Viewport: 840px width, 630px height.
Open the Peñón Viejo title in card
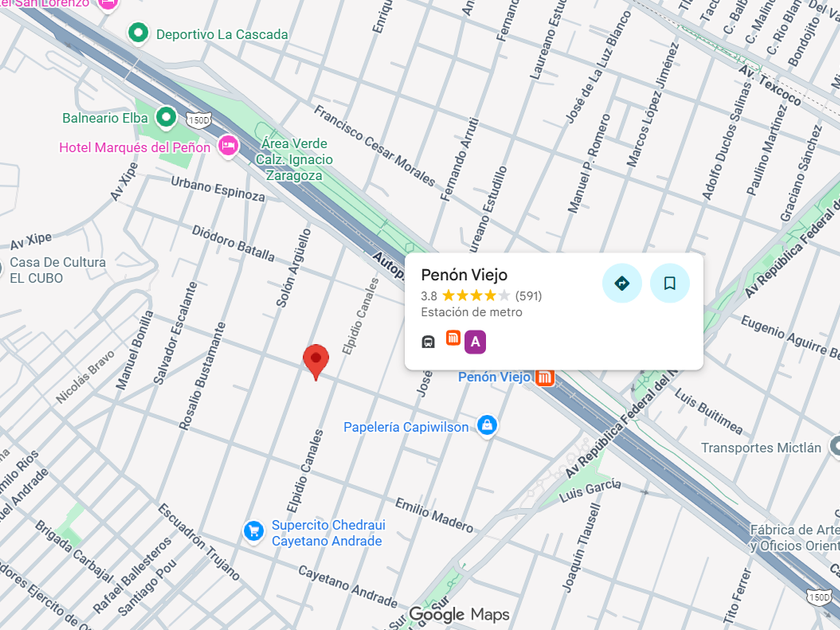tap(464, 275)
